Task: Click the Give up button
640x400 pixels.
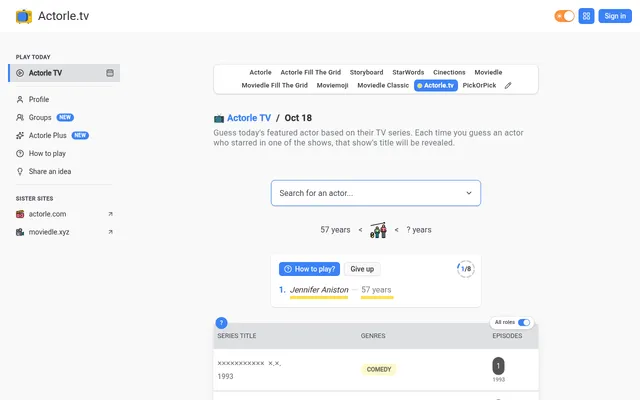Action: click(x=362, y=269)
